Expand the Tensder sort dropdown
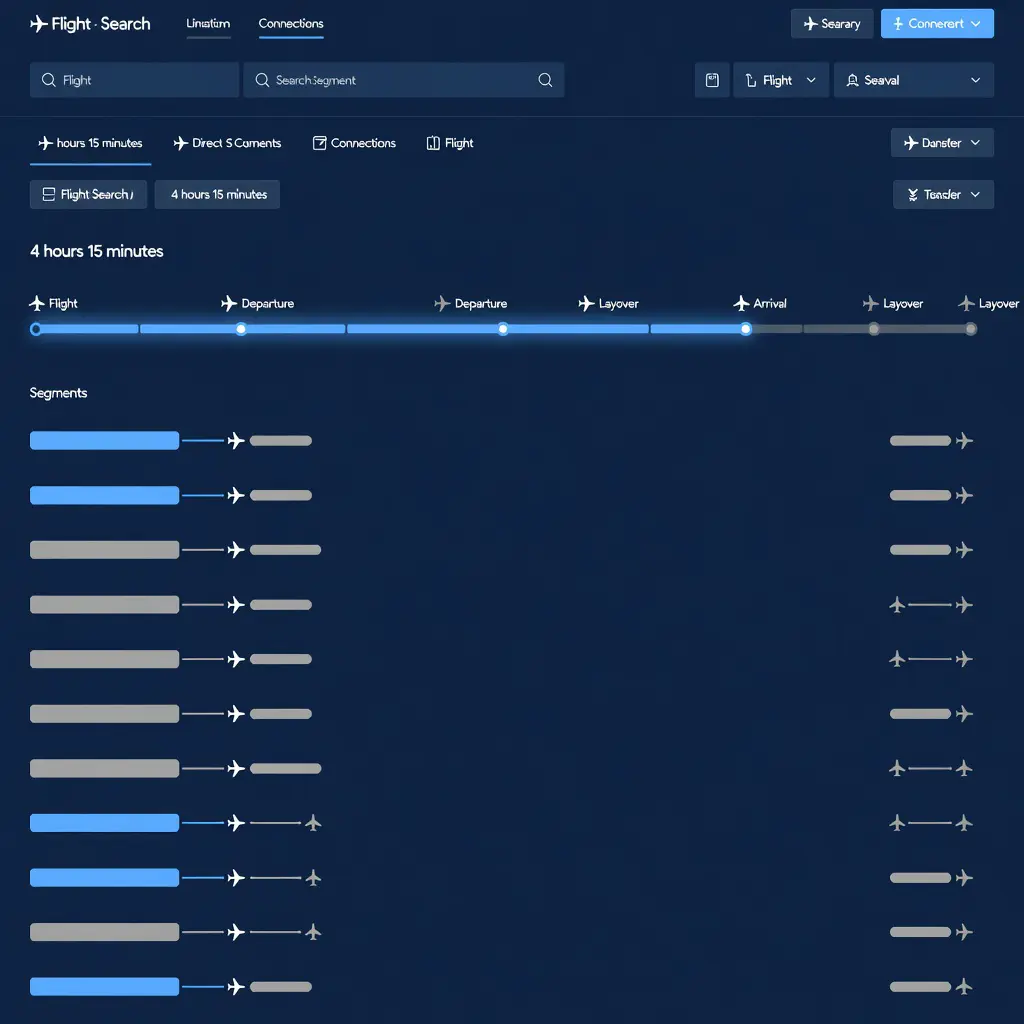 pos(943,195)
